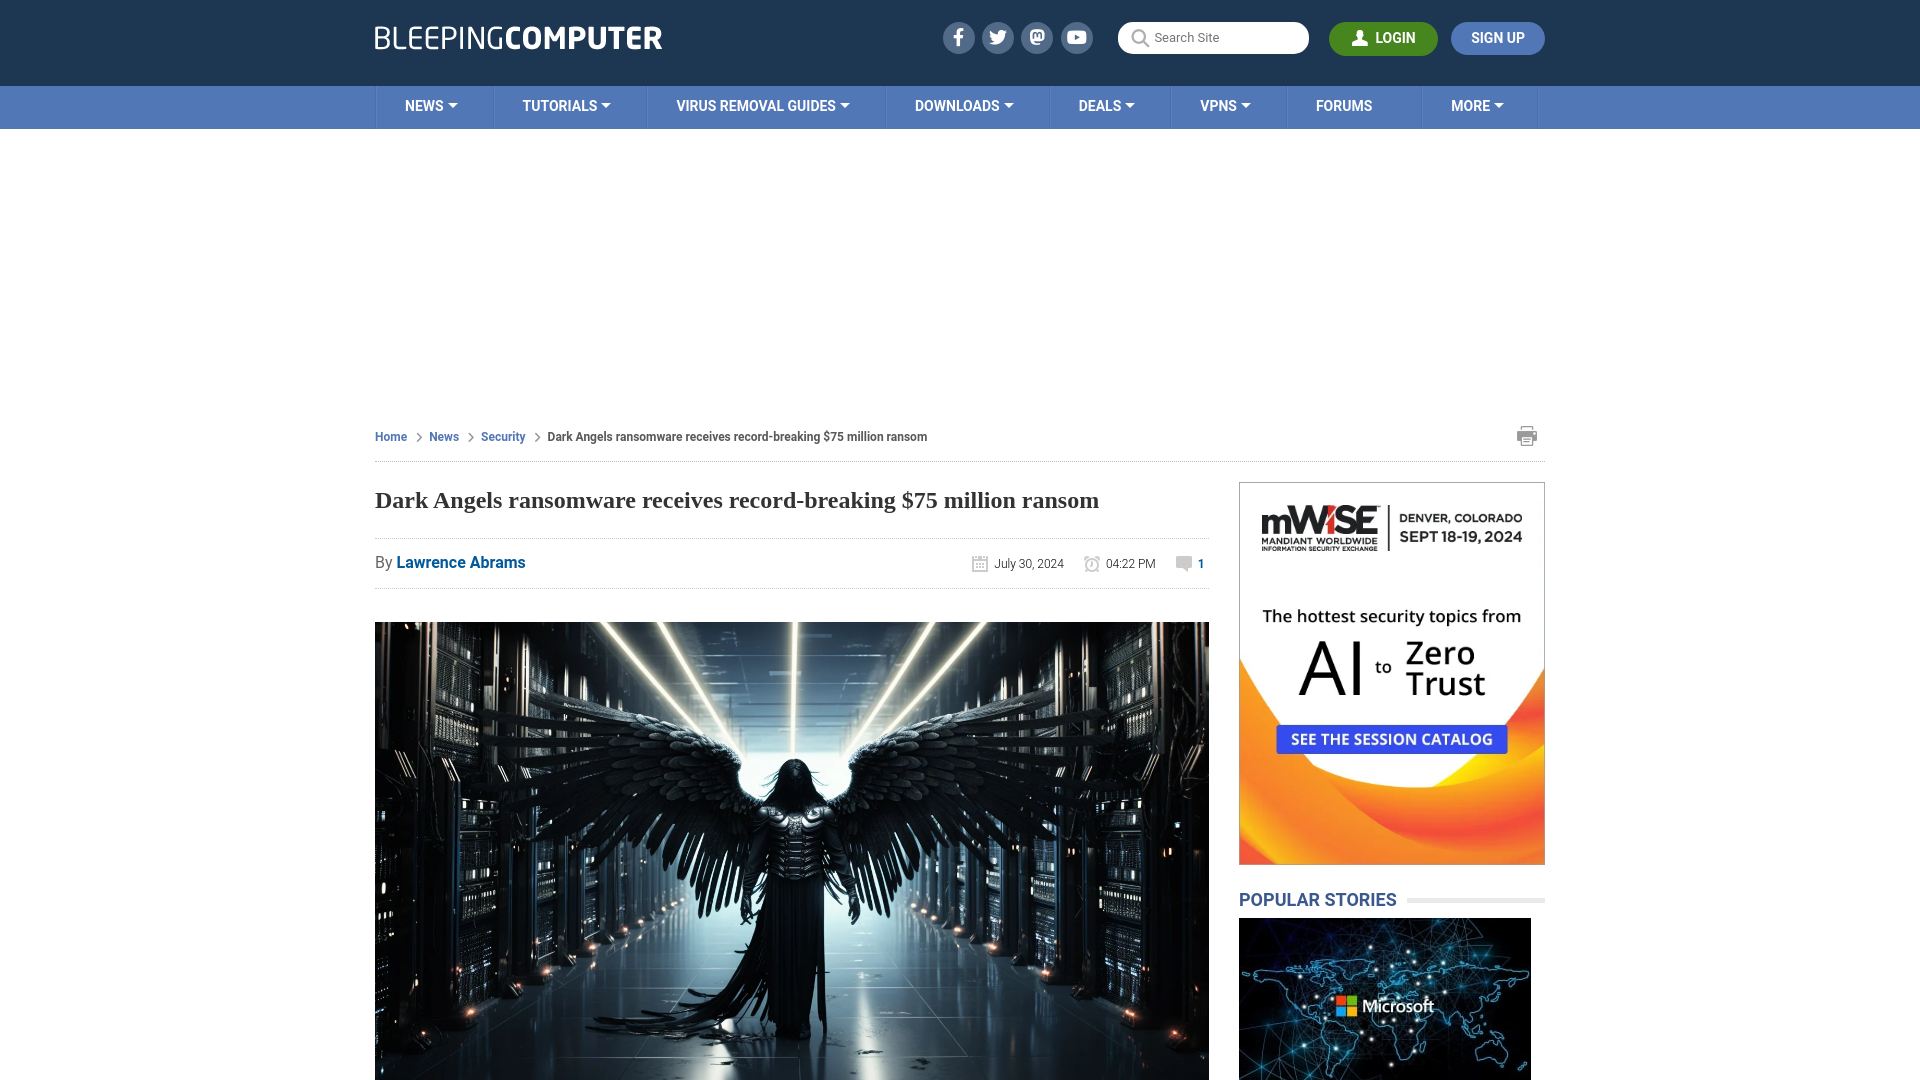Click the SIGN UP button
Viewport: 1920px width, 1080px height.
coord(1497,38)
